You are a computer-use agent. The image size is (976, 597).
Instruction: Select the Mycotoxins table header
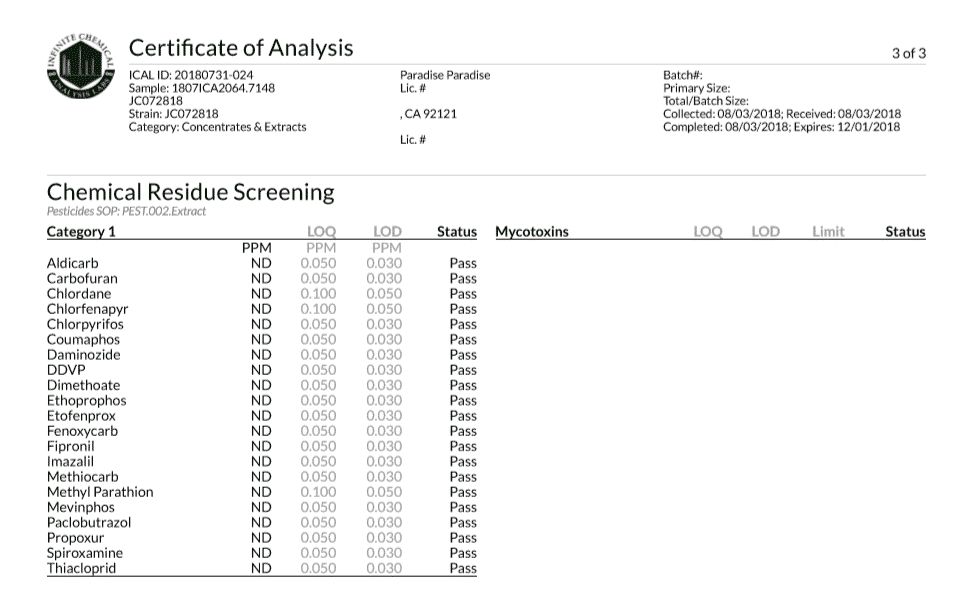532,232
